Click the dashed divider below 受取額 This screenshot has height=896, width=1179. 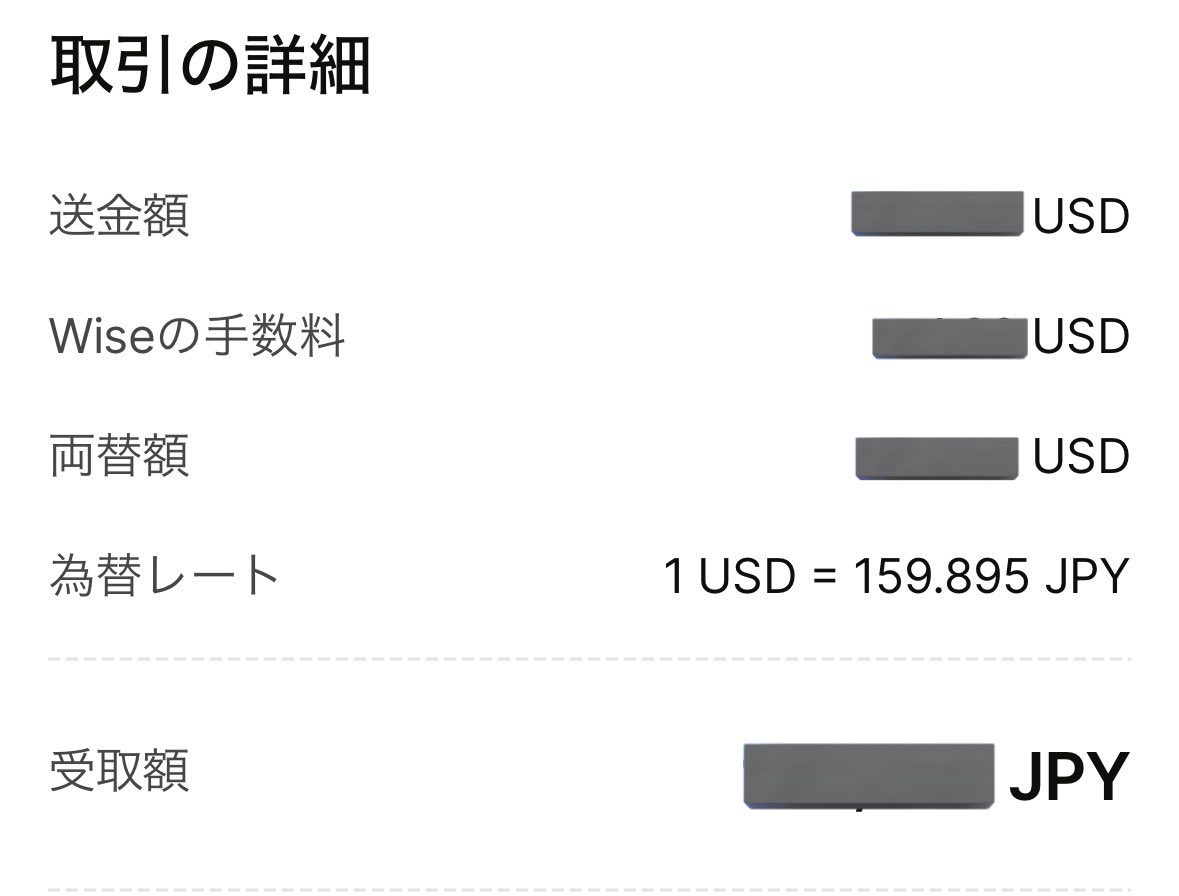[x=590, y=888]
